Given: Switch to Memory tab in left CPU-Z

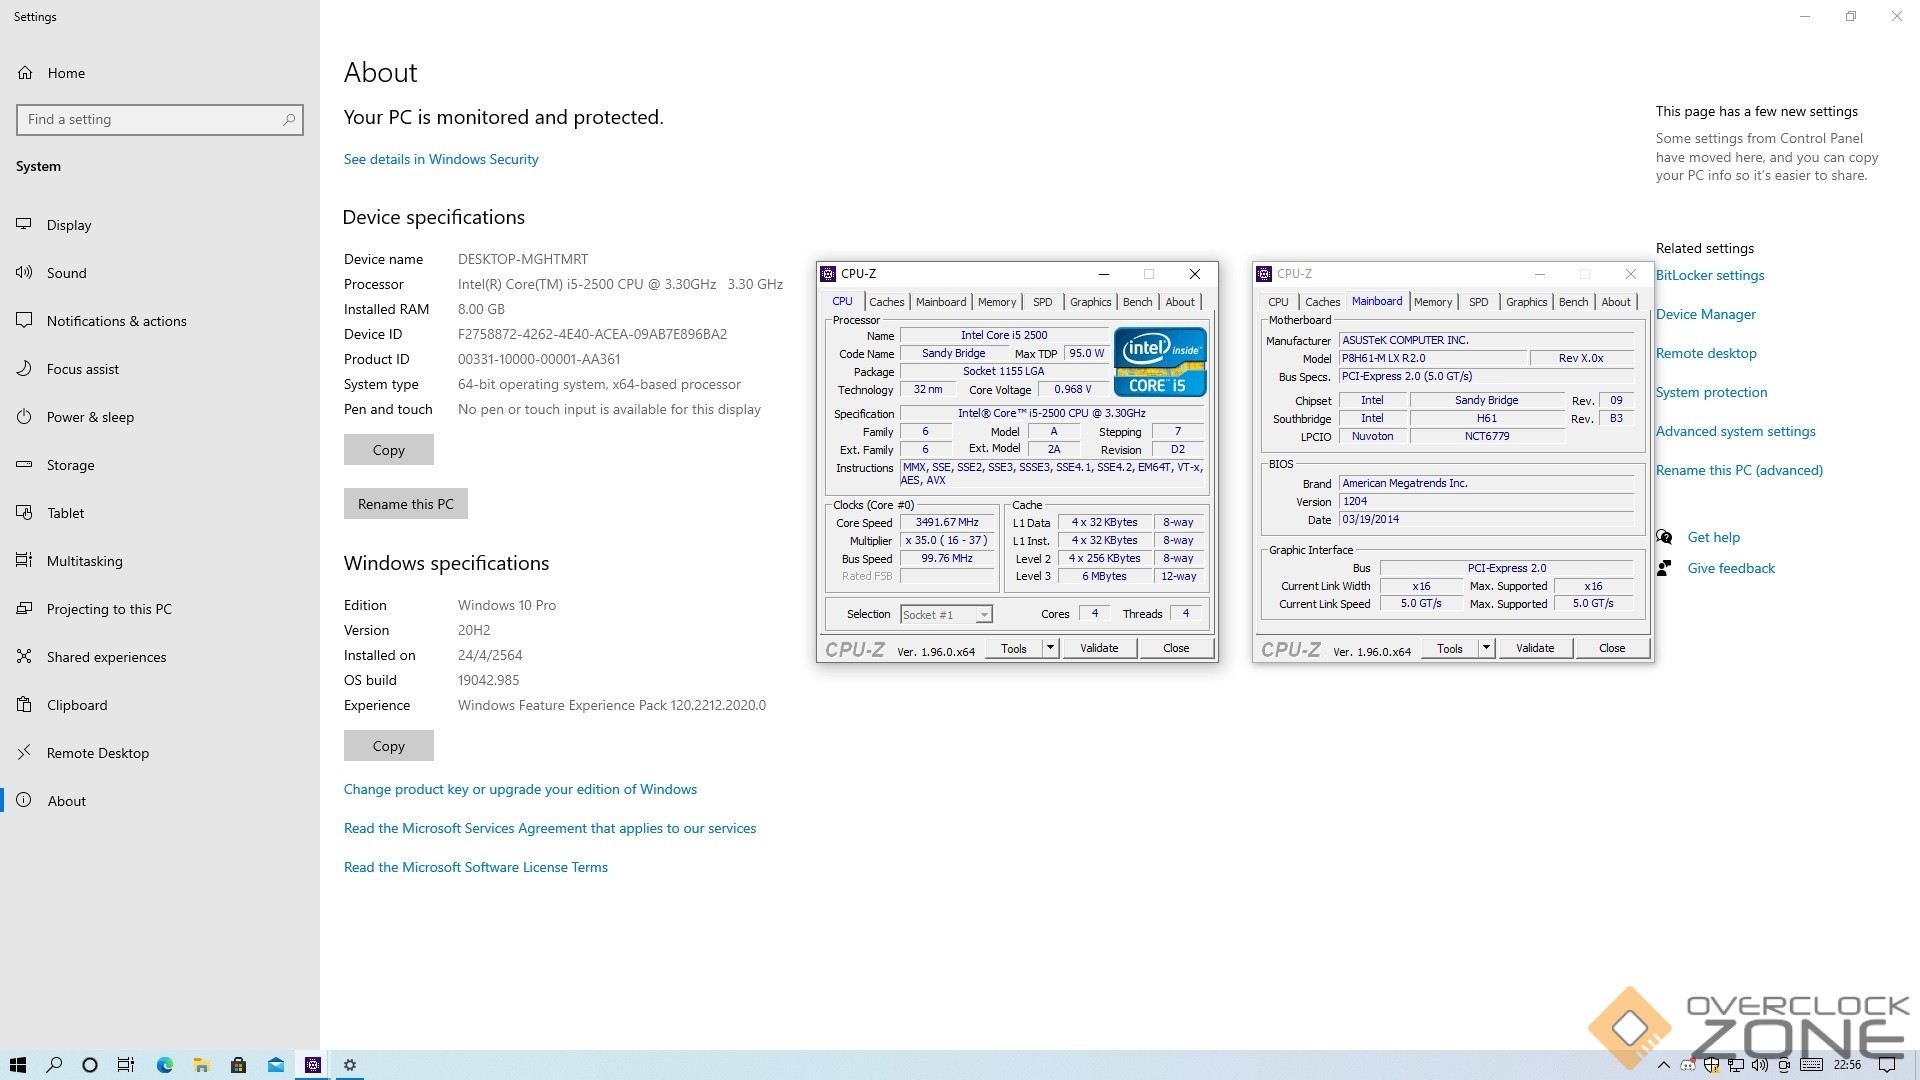Looking at the screenshot, I should coord(996,302).
